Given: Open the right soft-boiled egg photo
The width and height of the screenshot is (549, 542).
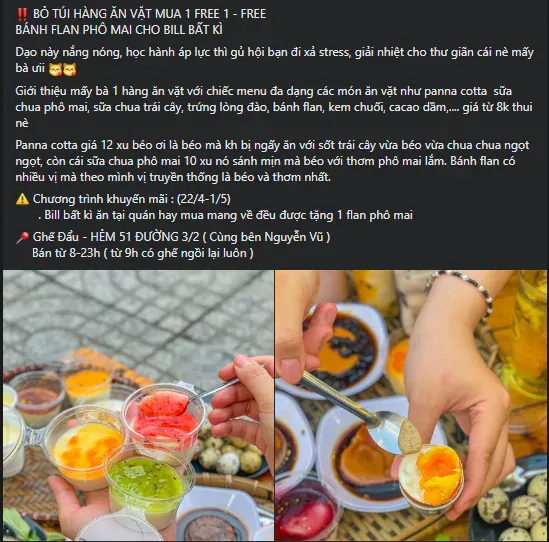Looking at the screenshot, I should pyautogui.click(x=411, y=405).
